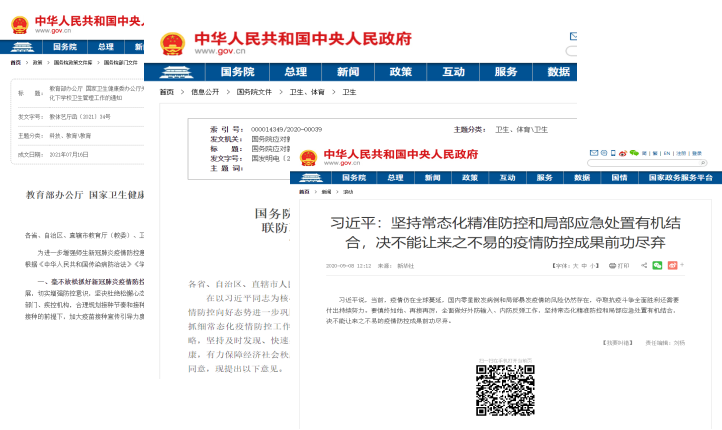Set article font size to 大

click(572, 266)
